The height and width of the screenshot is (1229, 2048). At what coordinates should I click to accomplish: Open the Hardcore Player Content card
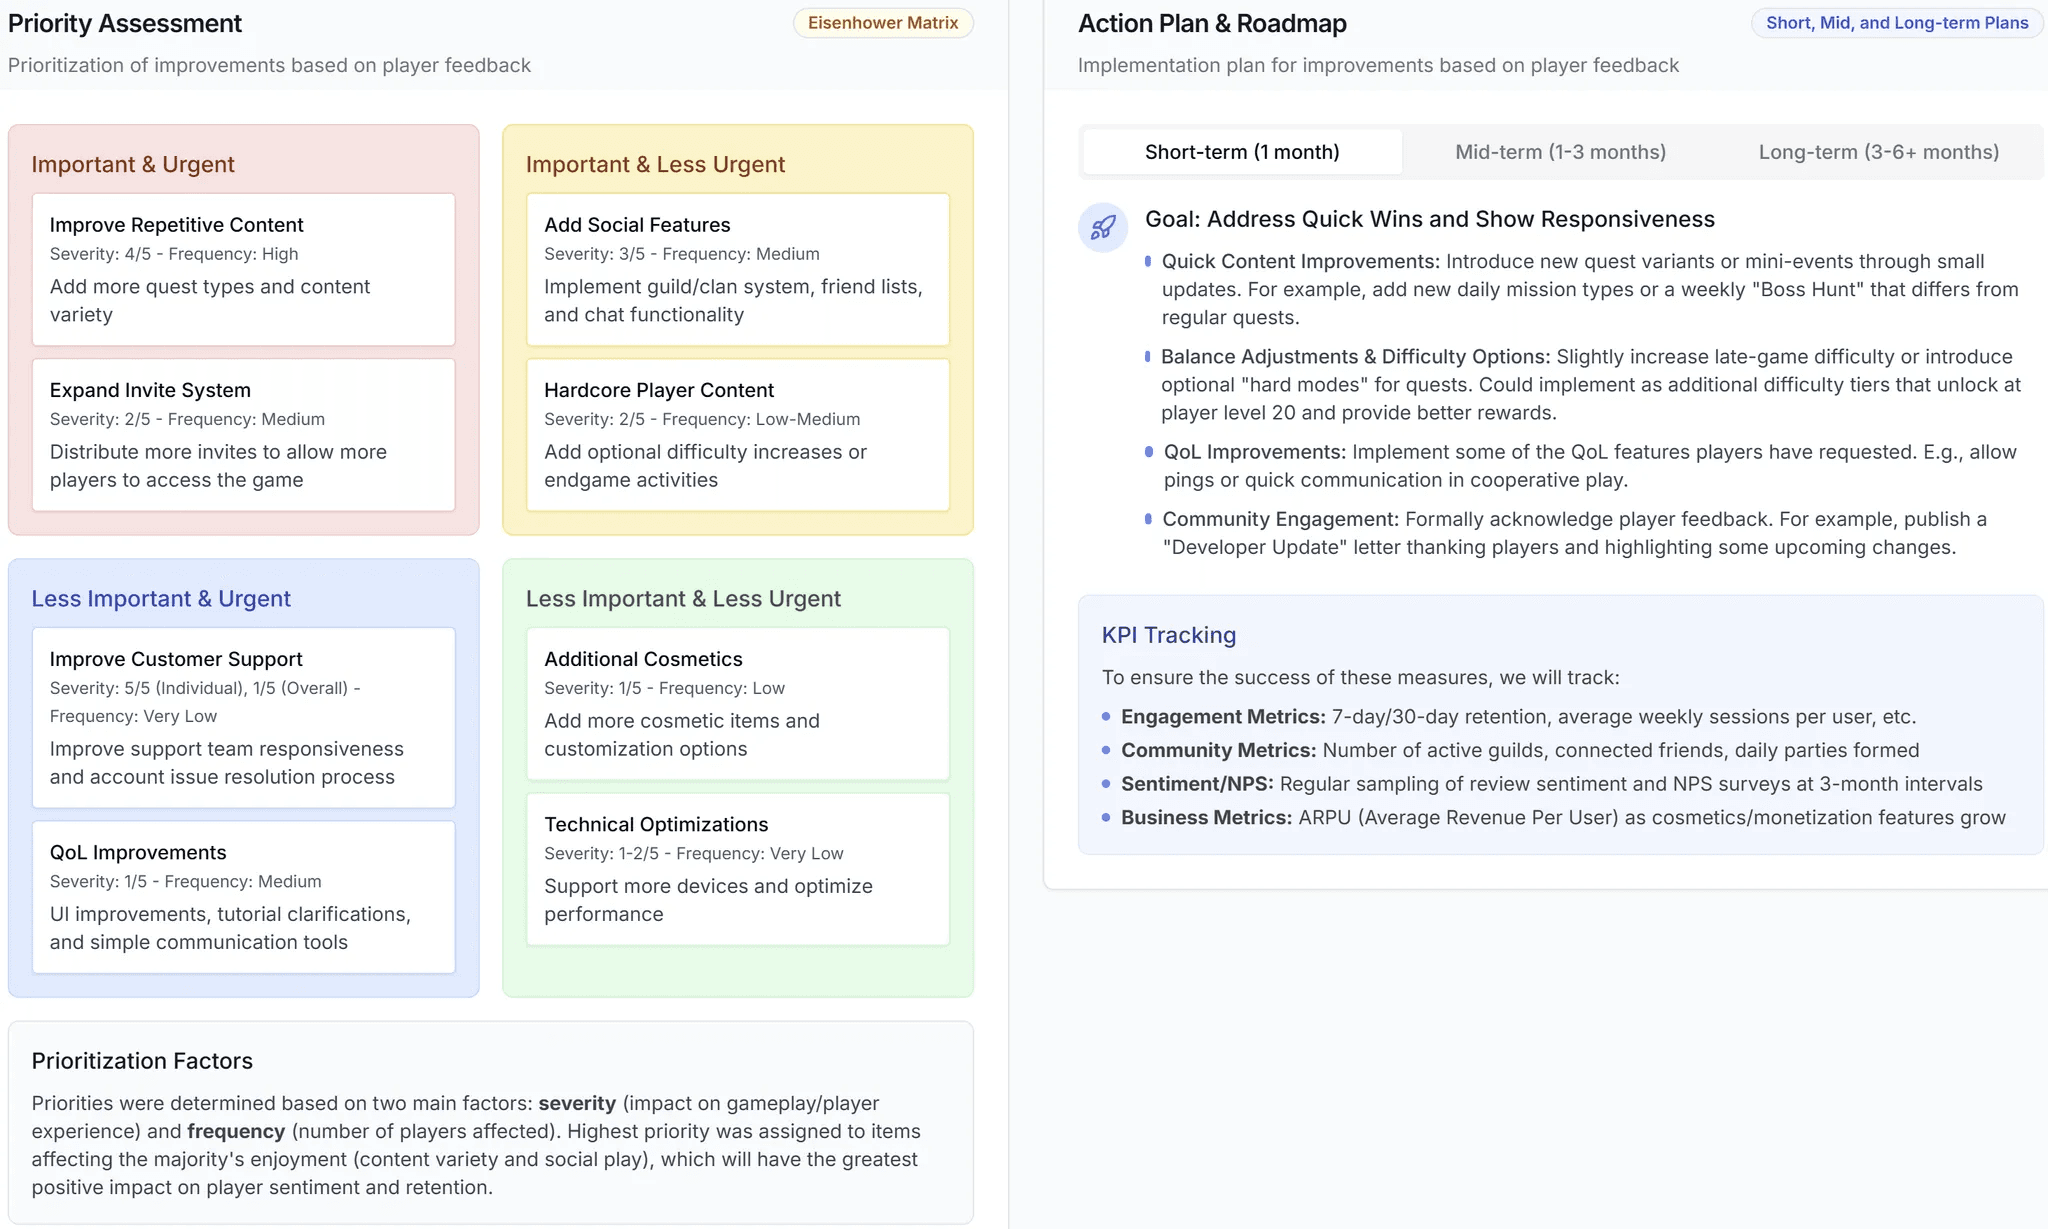pos(737,435)
